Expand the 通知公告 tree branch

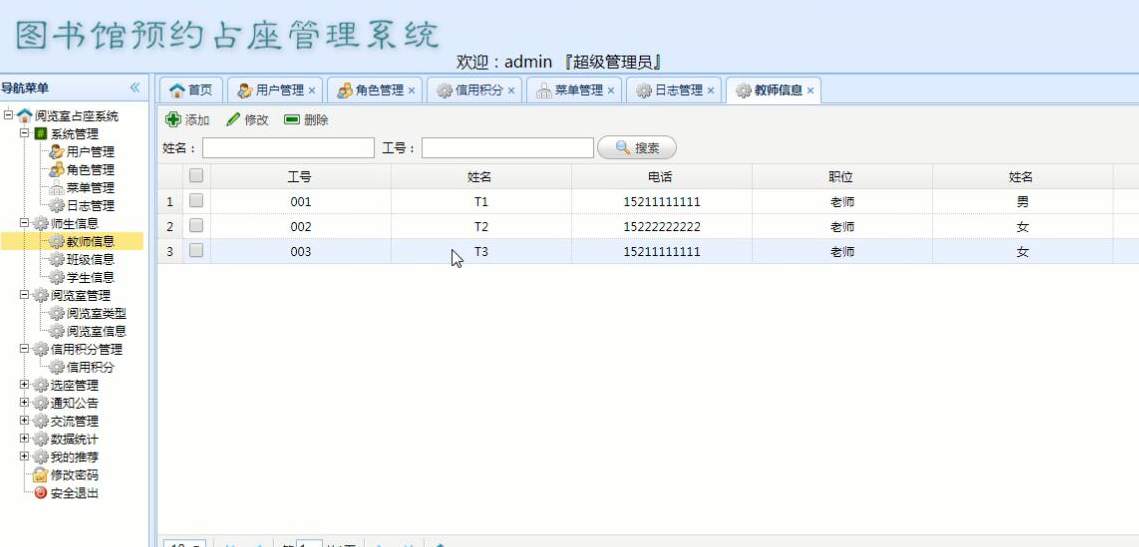pyautogui.click(x=25, y=402)
